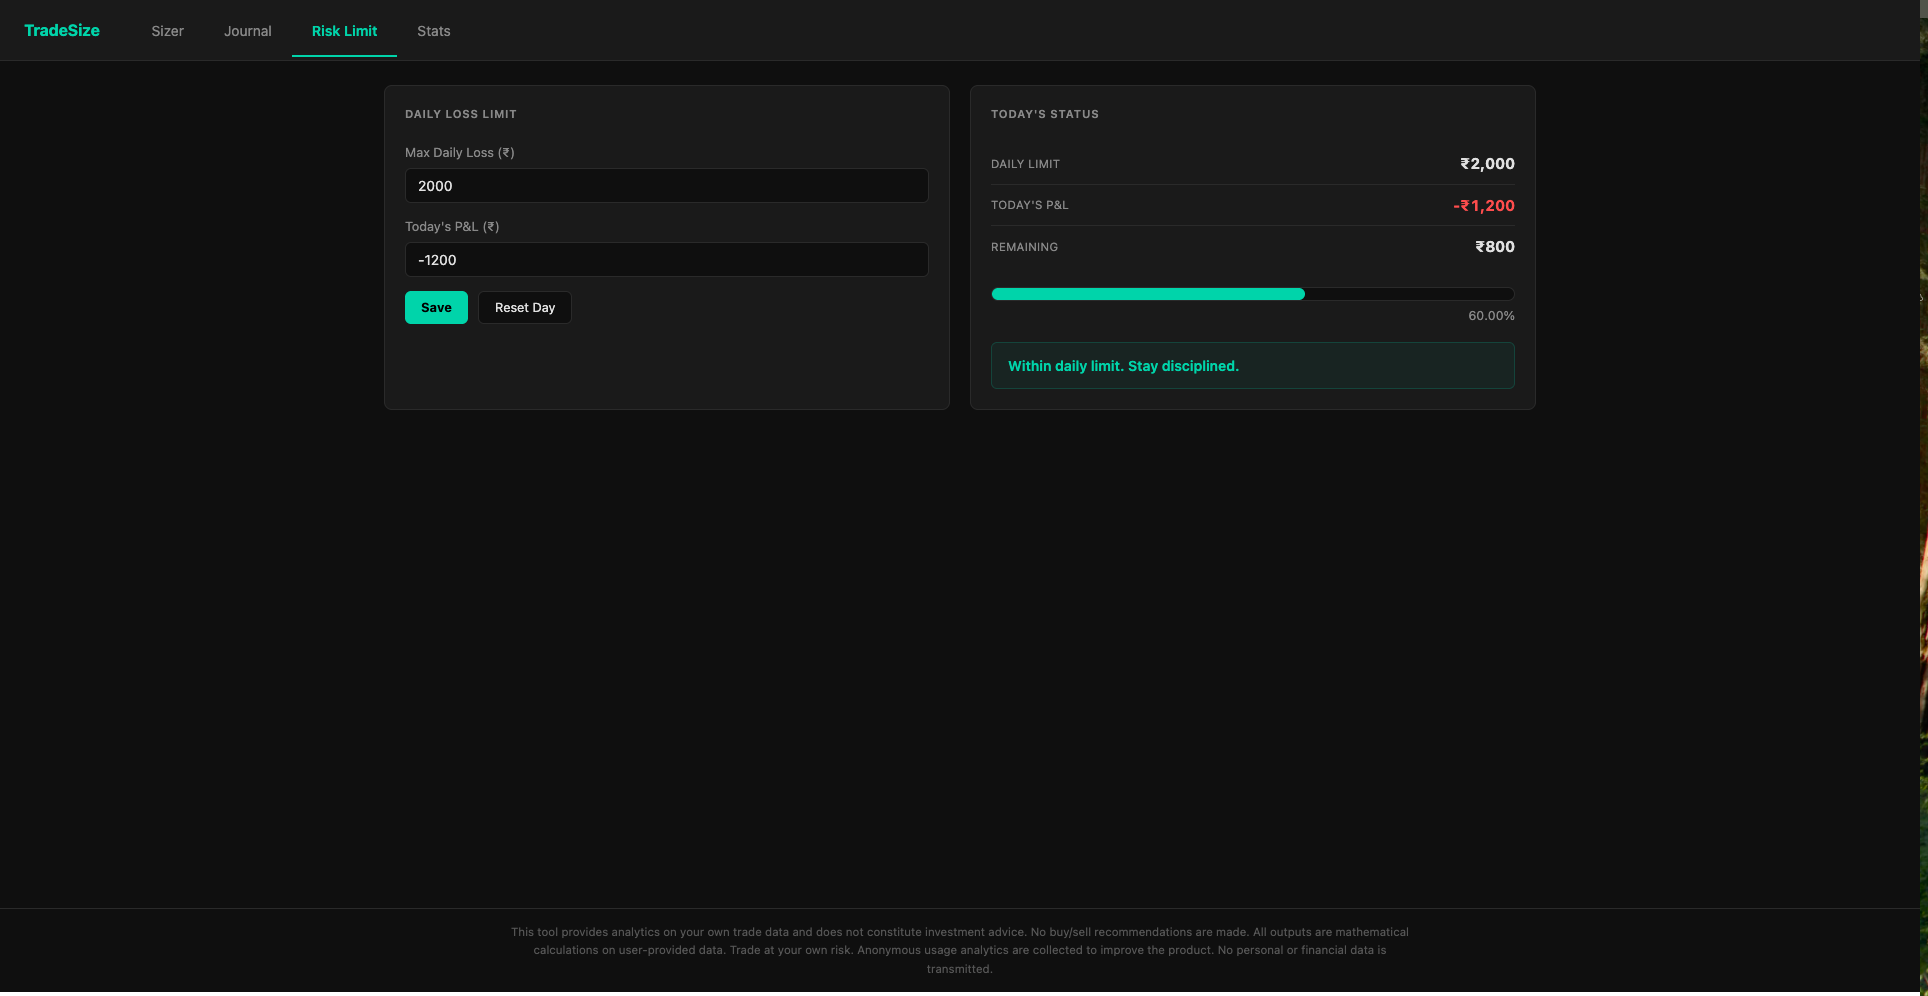This screenshot has height=996, width=1928.
Task: Click the TradeSize logo
Action: [61, 30]
